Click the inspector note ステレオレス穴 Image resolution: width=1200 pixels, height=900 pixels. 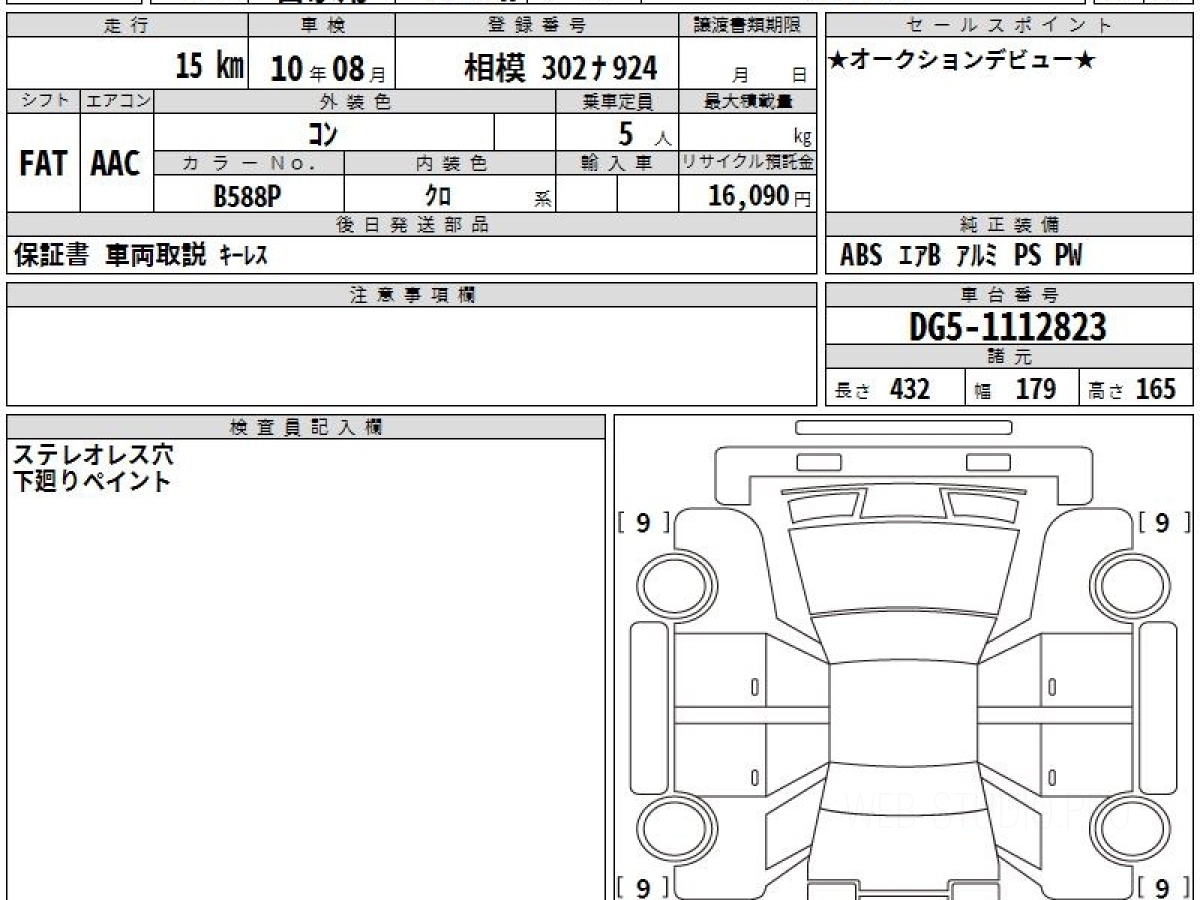click(x=93, y=455)
